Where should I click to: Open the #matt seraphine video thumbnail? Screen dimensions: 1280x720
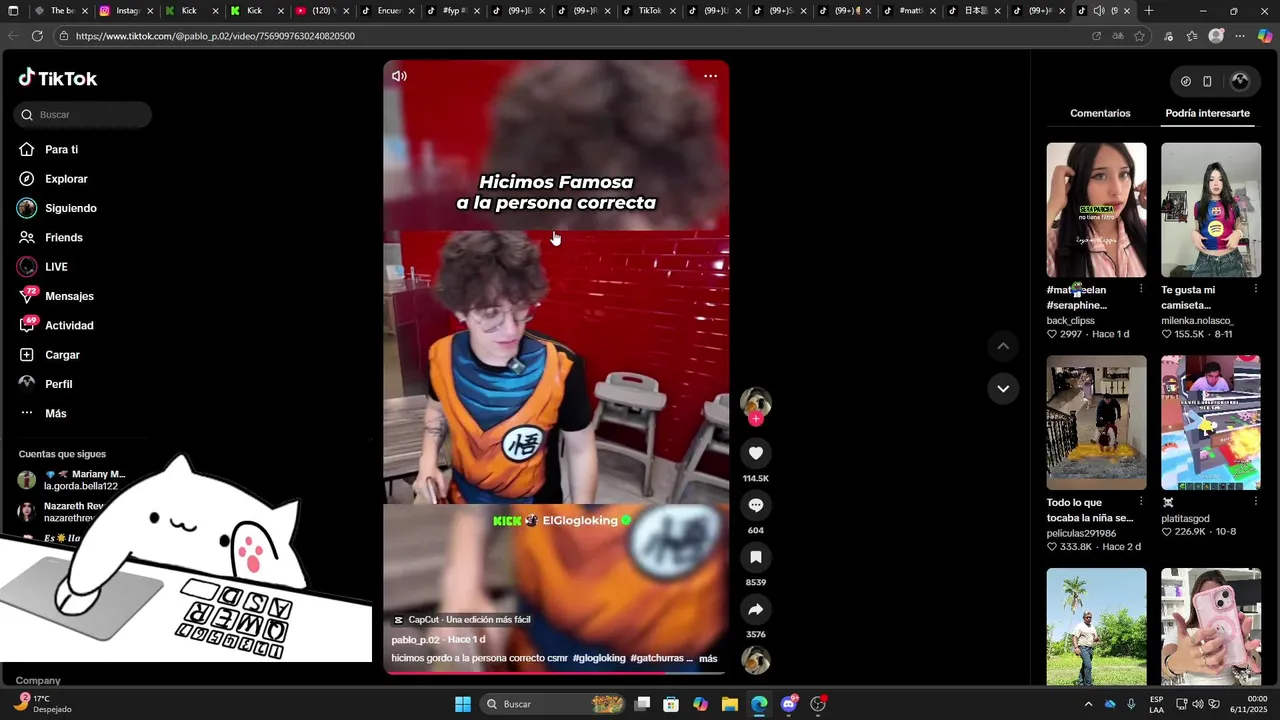click(1096, 210)
